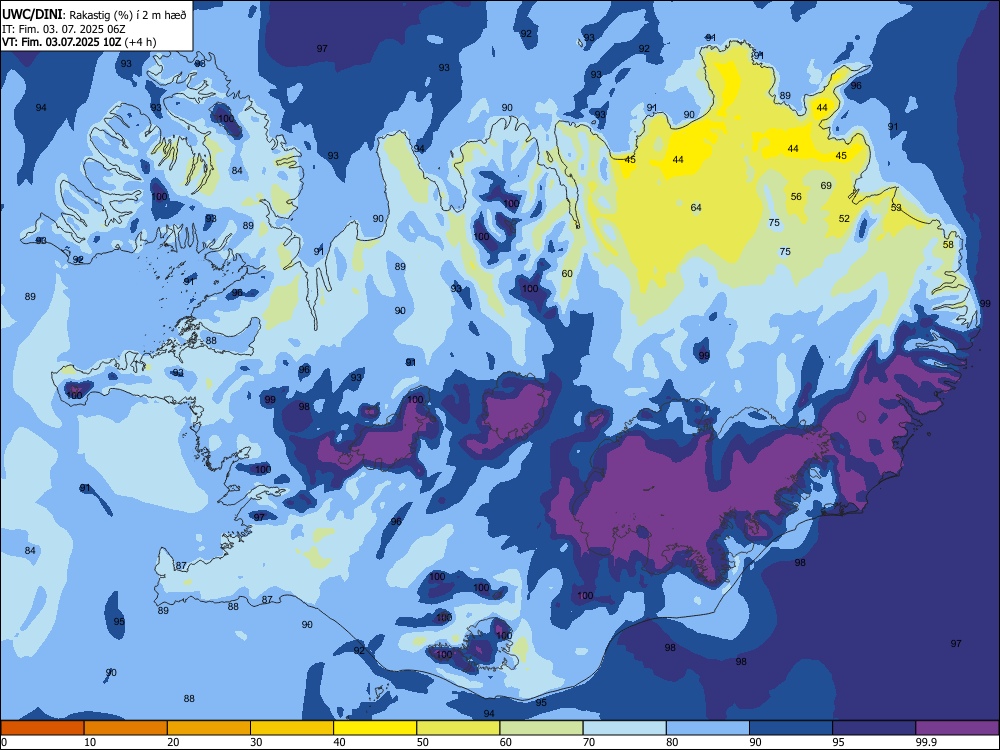Choose the light green 60–70 legend swatch
This screenshot has width=1000, height=750.
pos(541,728)
